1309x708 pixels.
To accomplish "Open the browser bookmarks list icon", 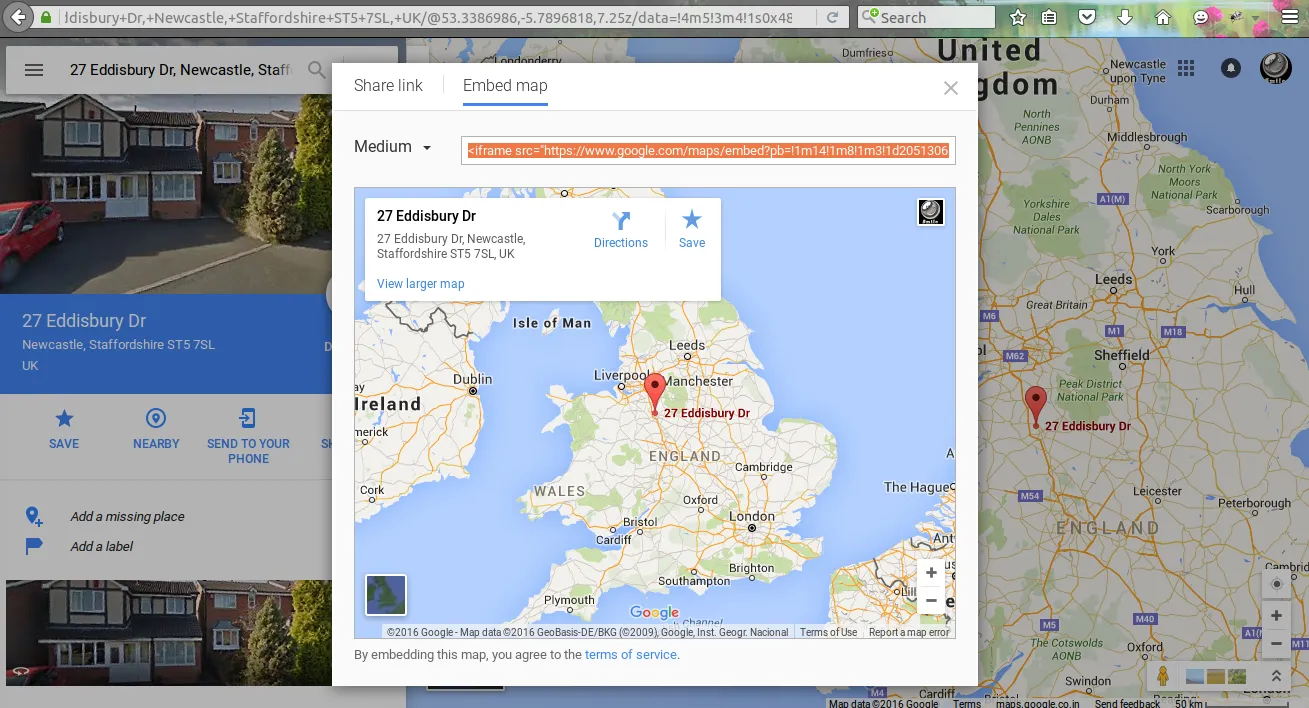I will coord(1049,17).
